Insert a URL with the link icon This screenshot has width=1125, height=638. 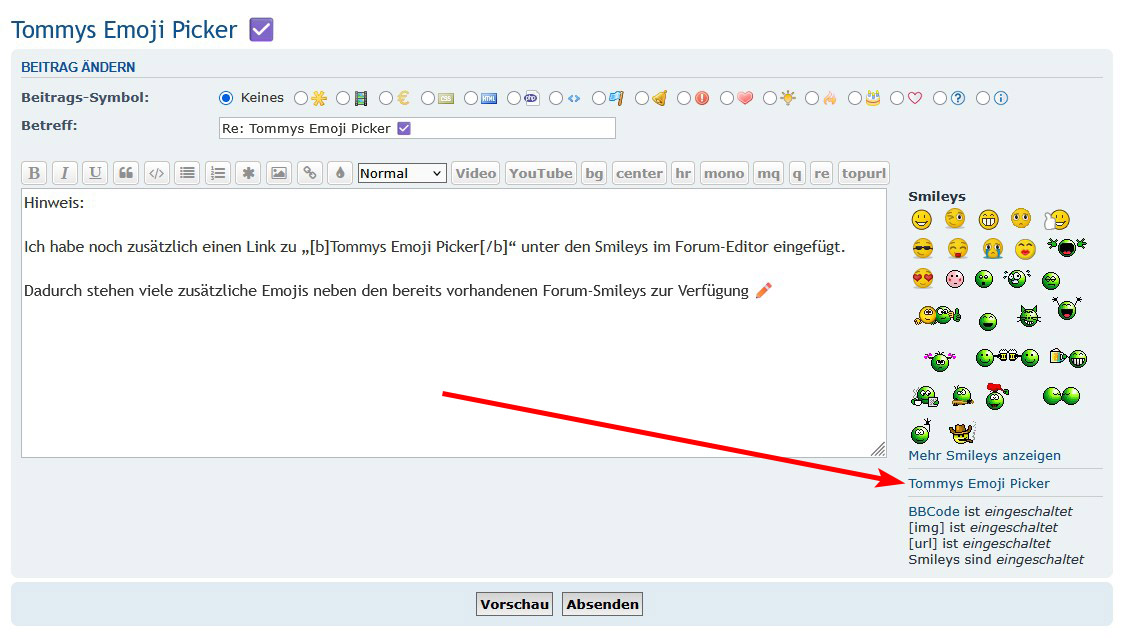coord(310,173)
